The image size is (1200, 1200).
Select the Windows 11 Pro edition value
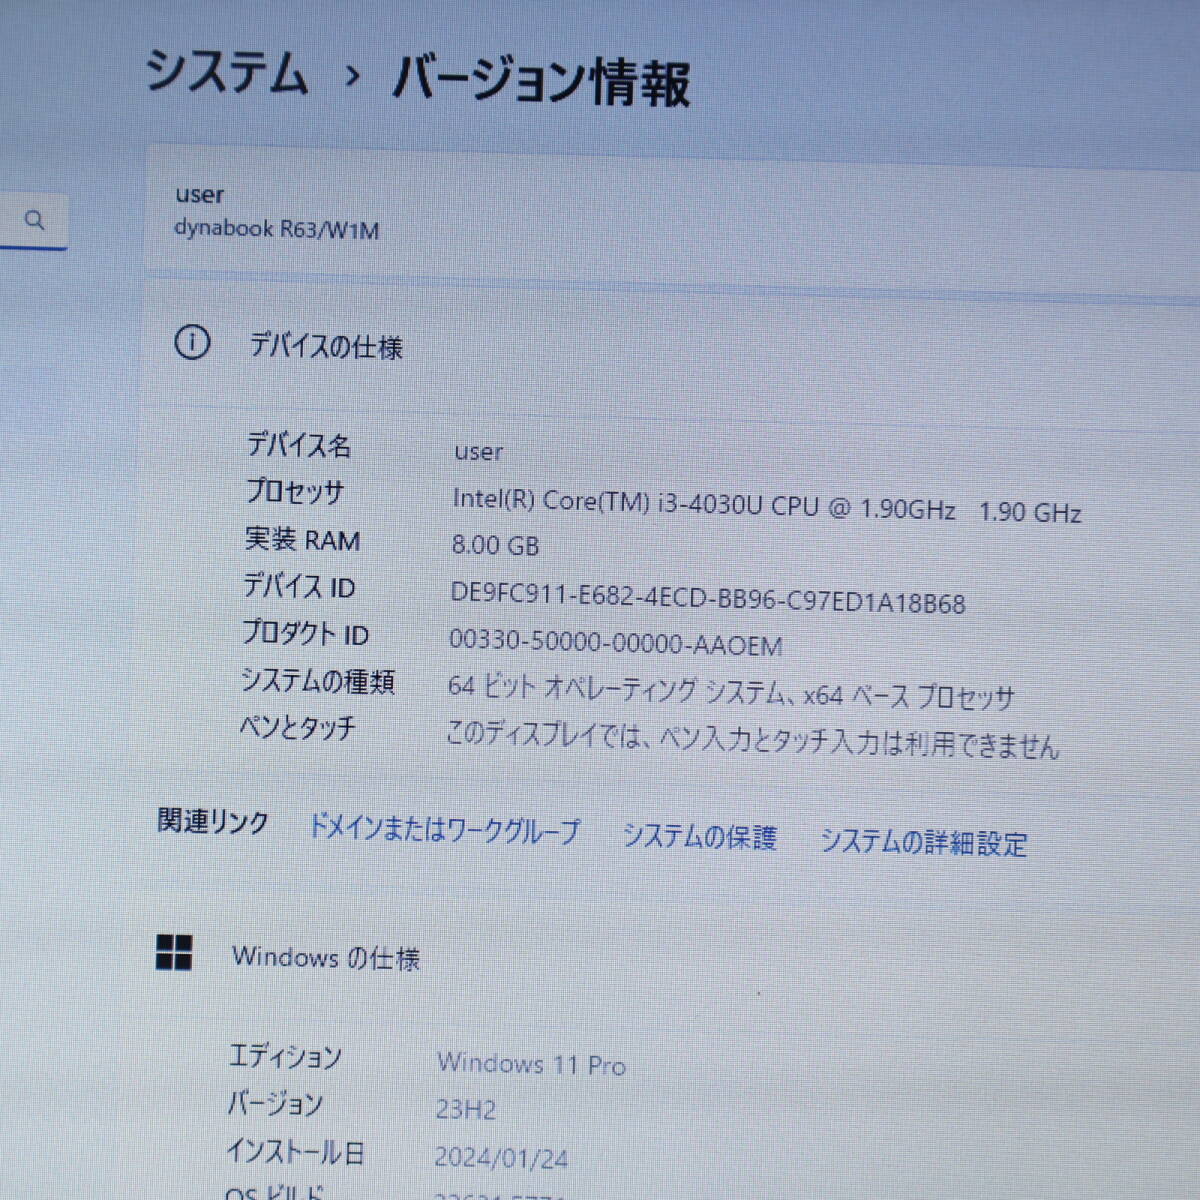pos(532,1064)
